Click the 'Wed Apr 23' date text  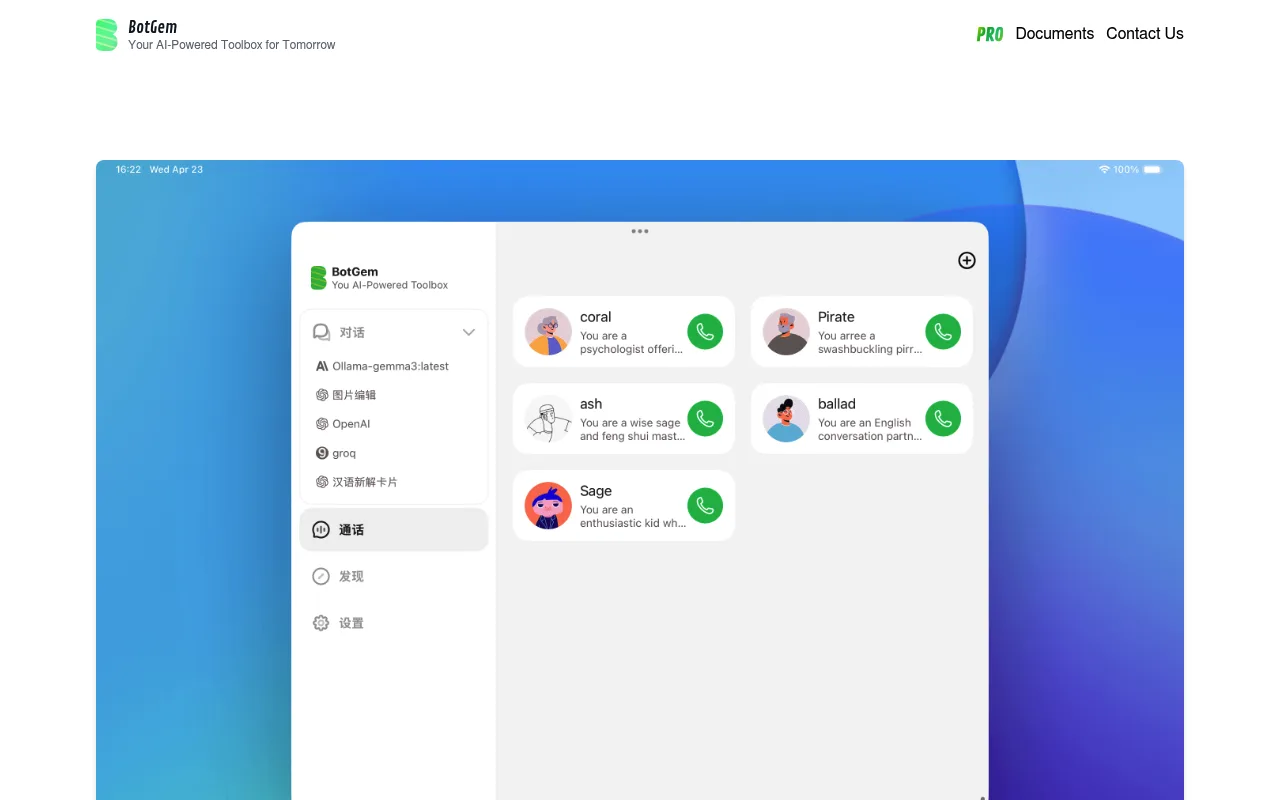point(176,170)
